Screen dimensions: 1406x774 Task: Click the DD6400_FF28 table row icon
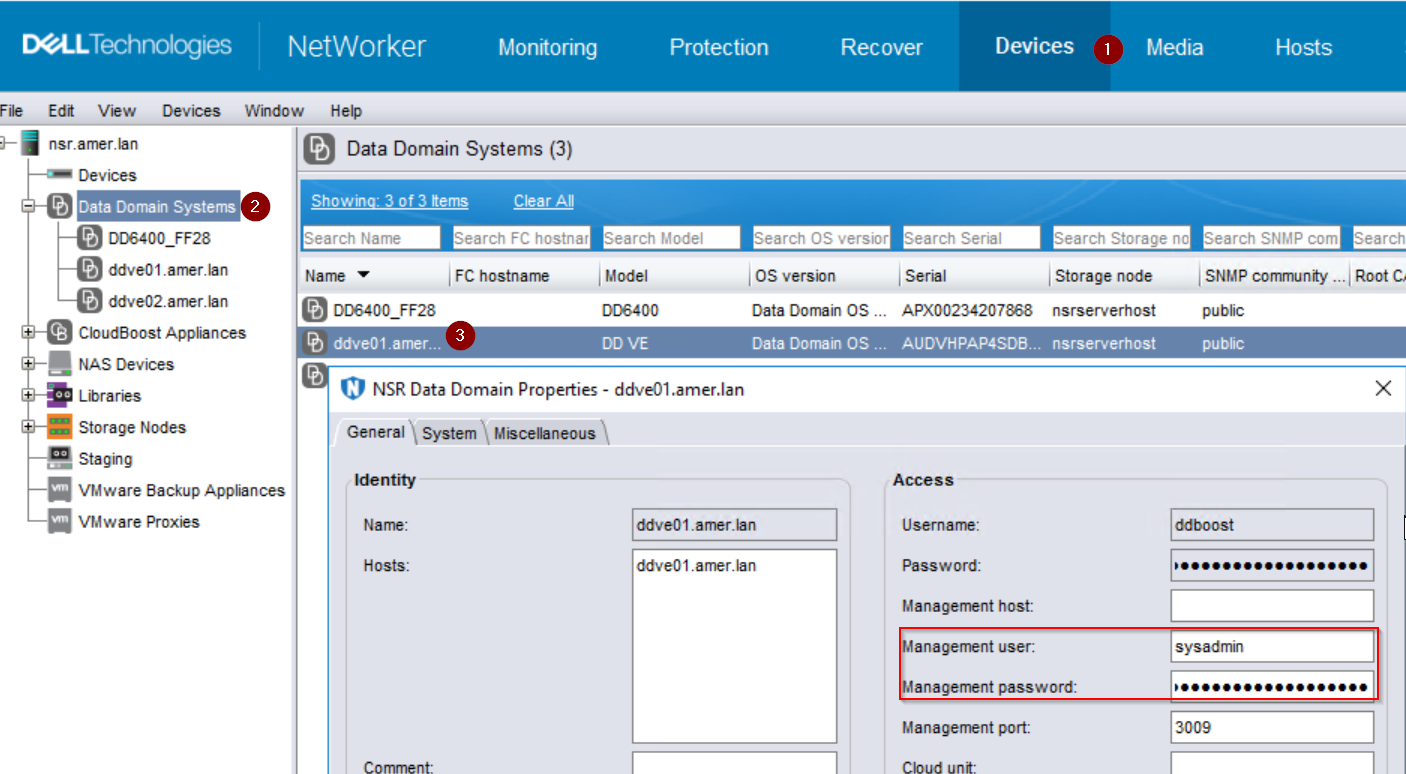tap(315, 310)
